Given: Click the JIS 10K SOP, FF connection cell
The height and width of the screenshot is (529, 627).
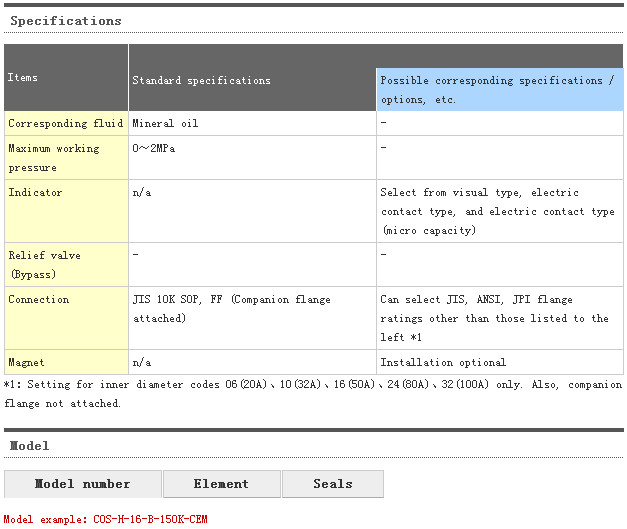Looking at the screenshot, I should tap(231, 308).
